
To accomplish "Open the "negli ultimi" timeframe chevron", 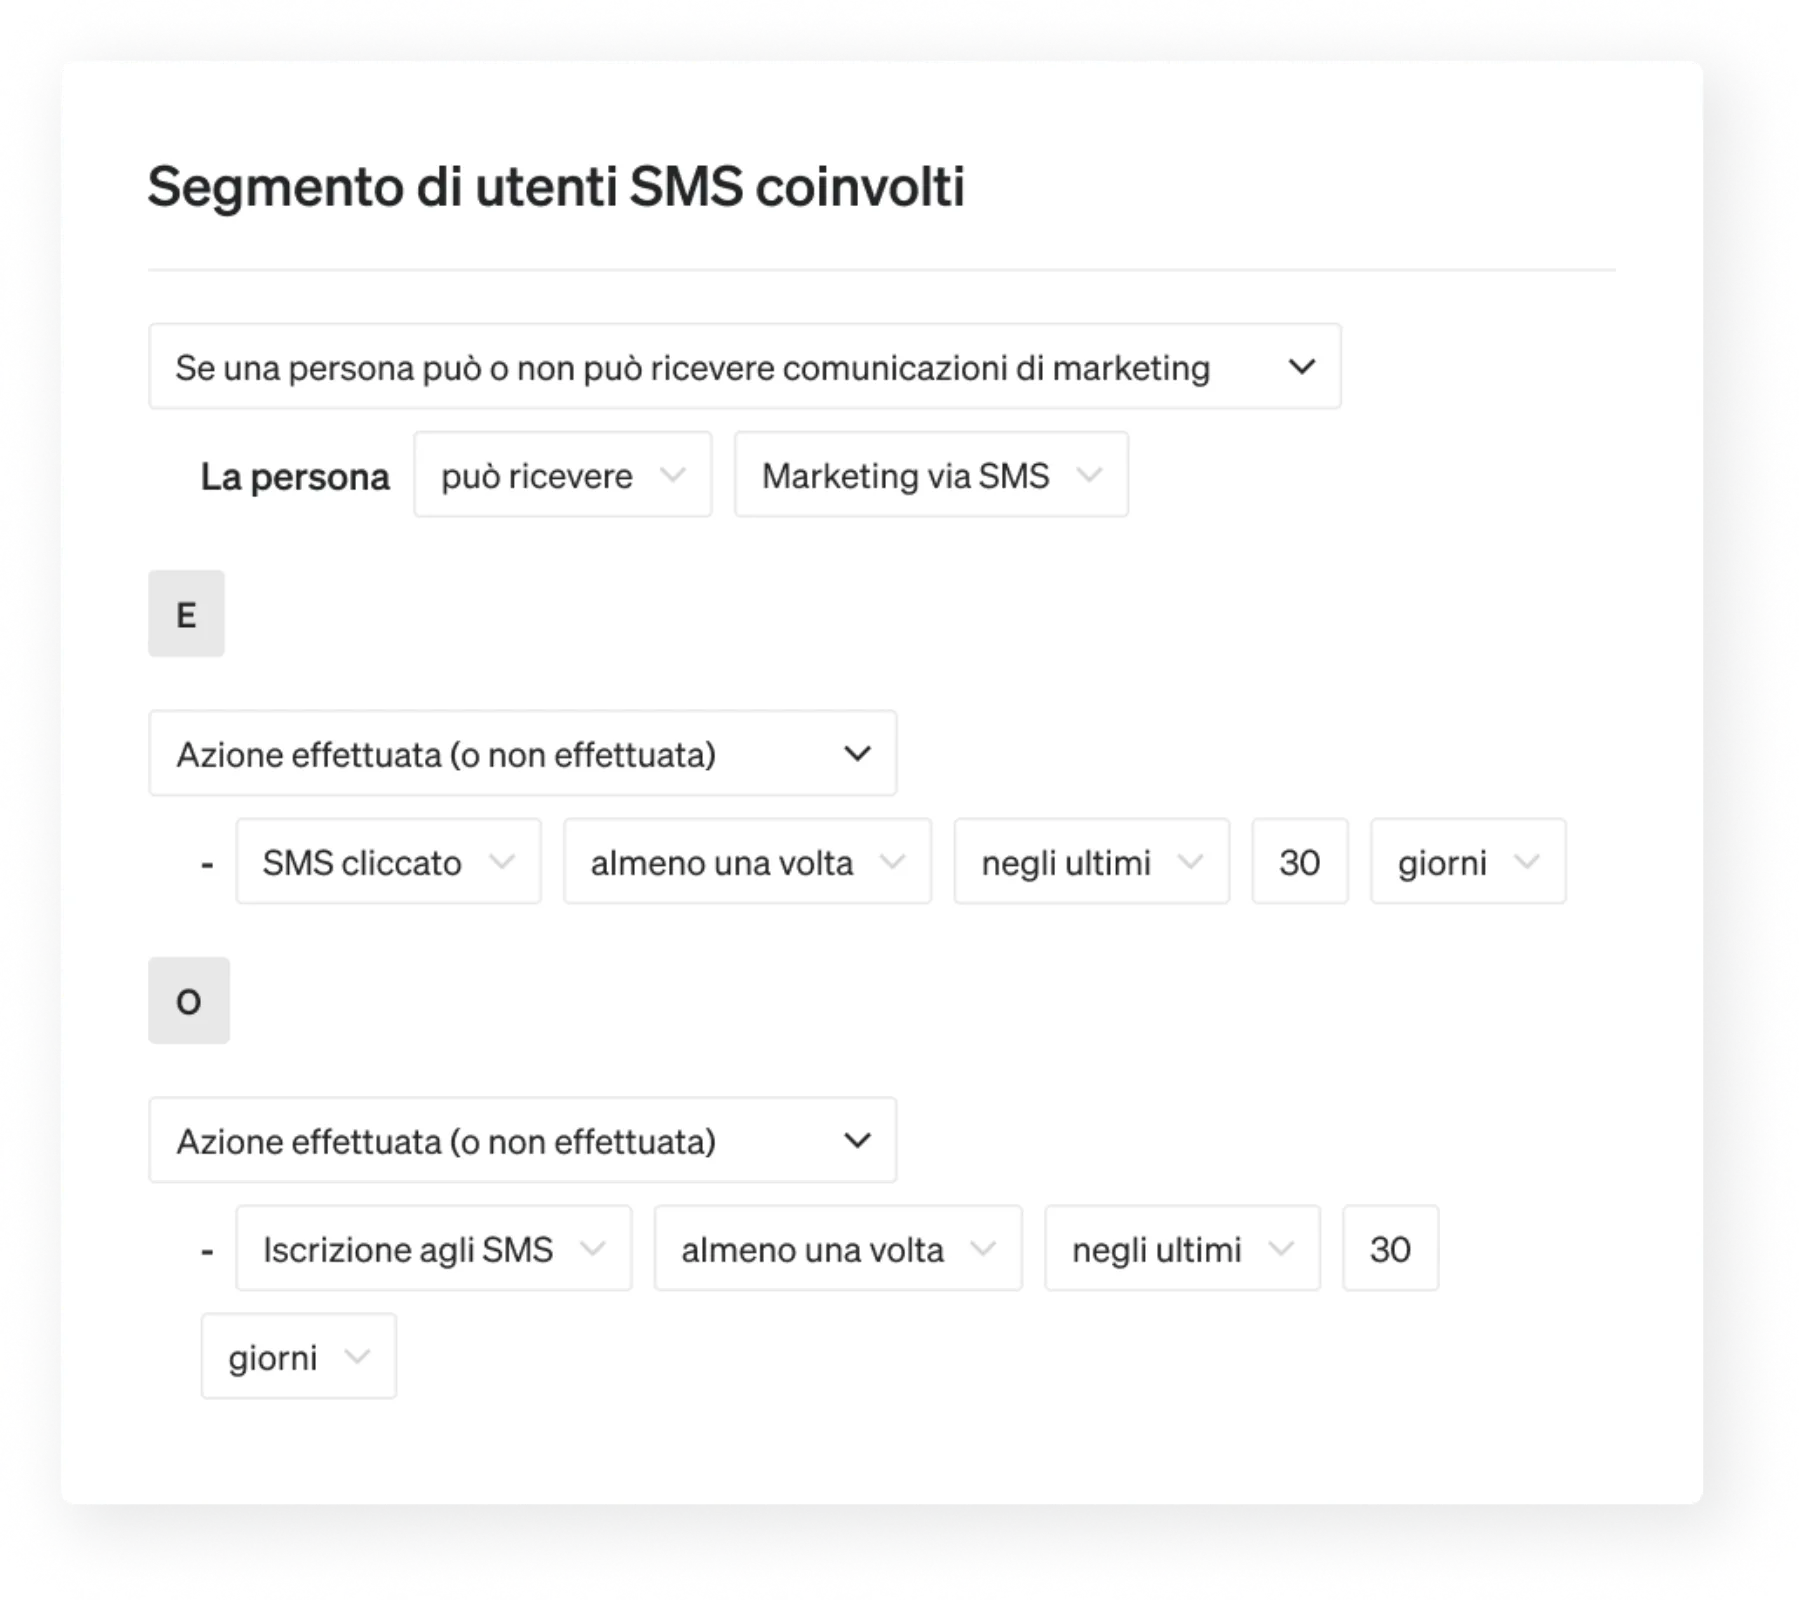I will tap(1190, 861).
